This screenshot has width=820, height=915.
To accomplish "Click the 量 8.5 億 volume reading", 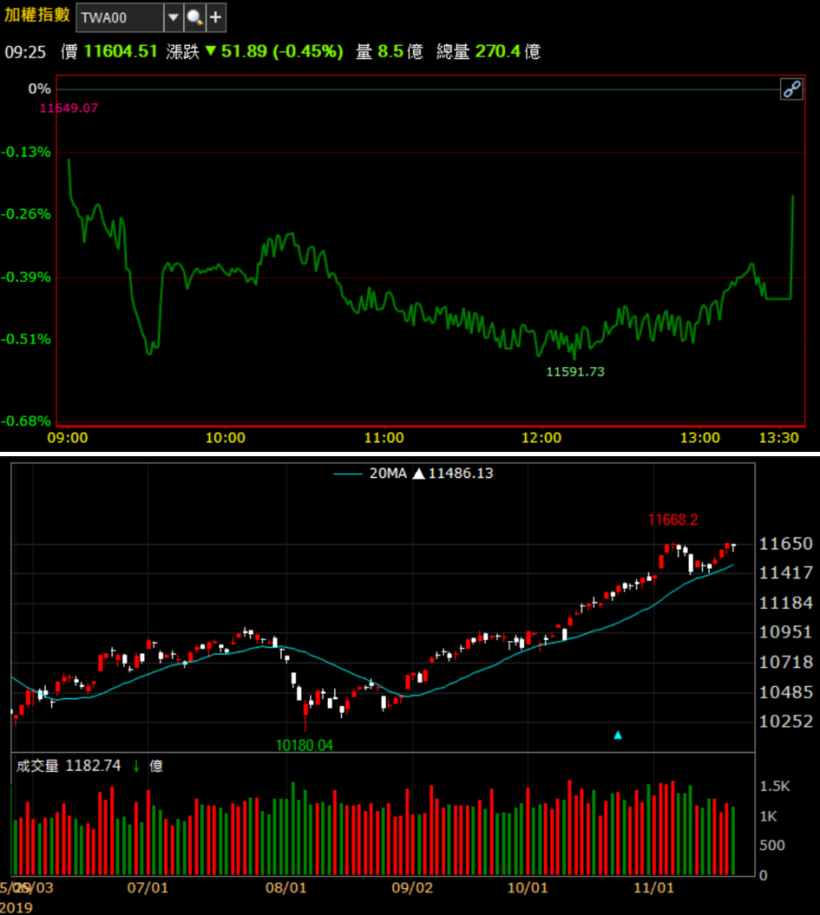I will coord(389,51).
